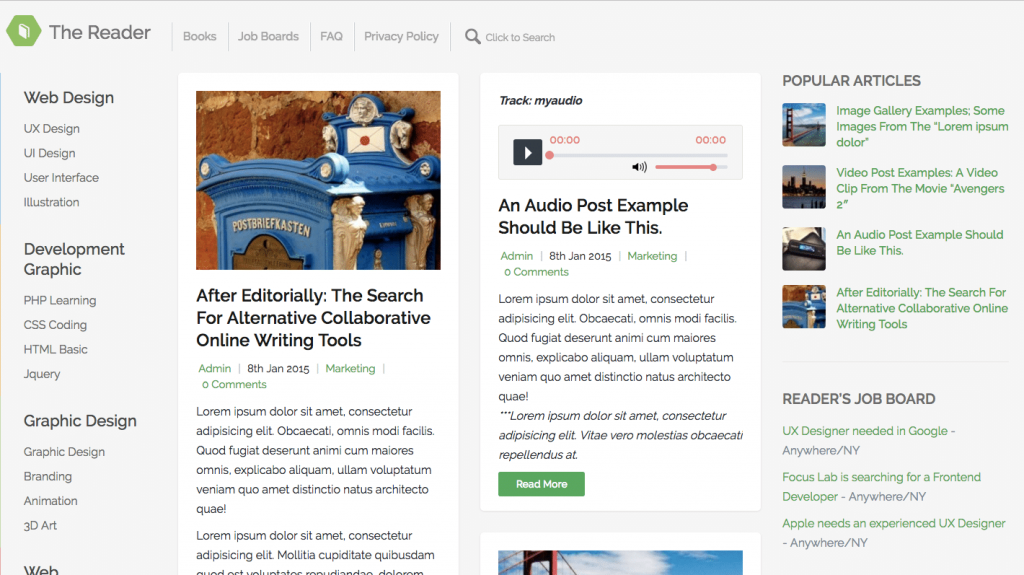This screenshot has height=575, width=1024.
Task: Open Animation category link
Action: coord(50,501)
